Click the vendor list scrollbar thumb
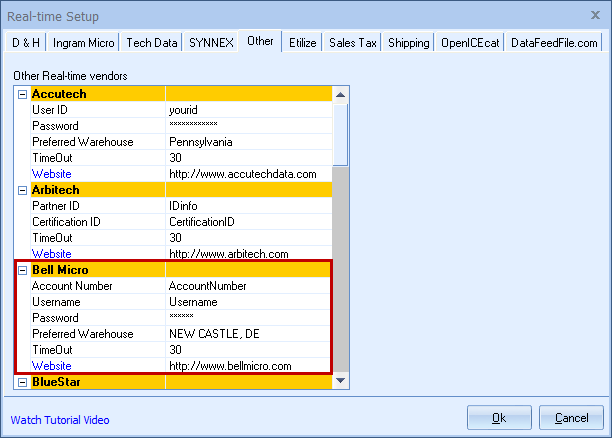Viewport: 612px width, 438px height. (340, 135)
